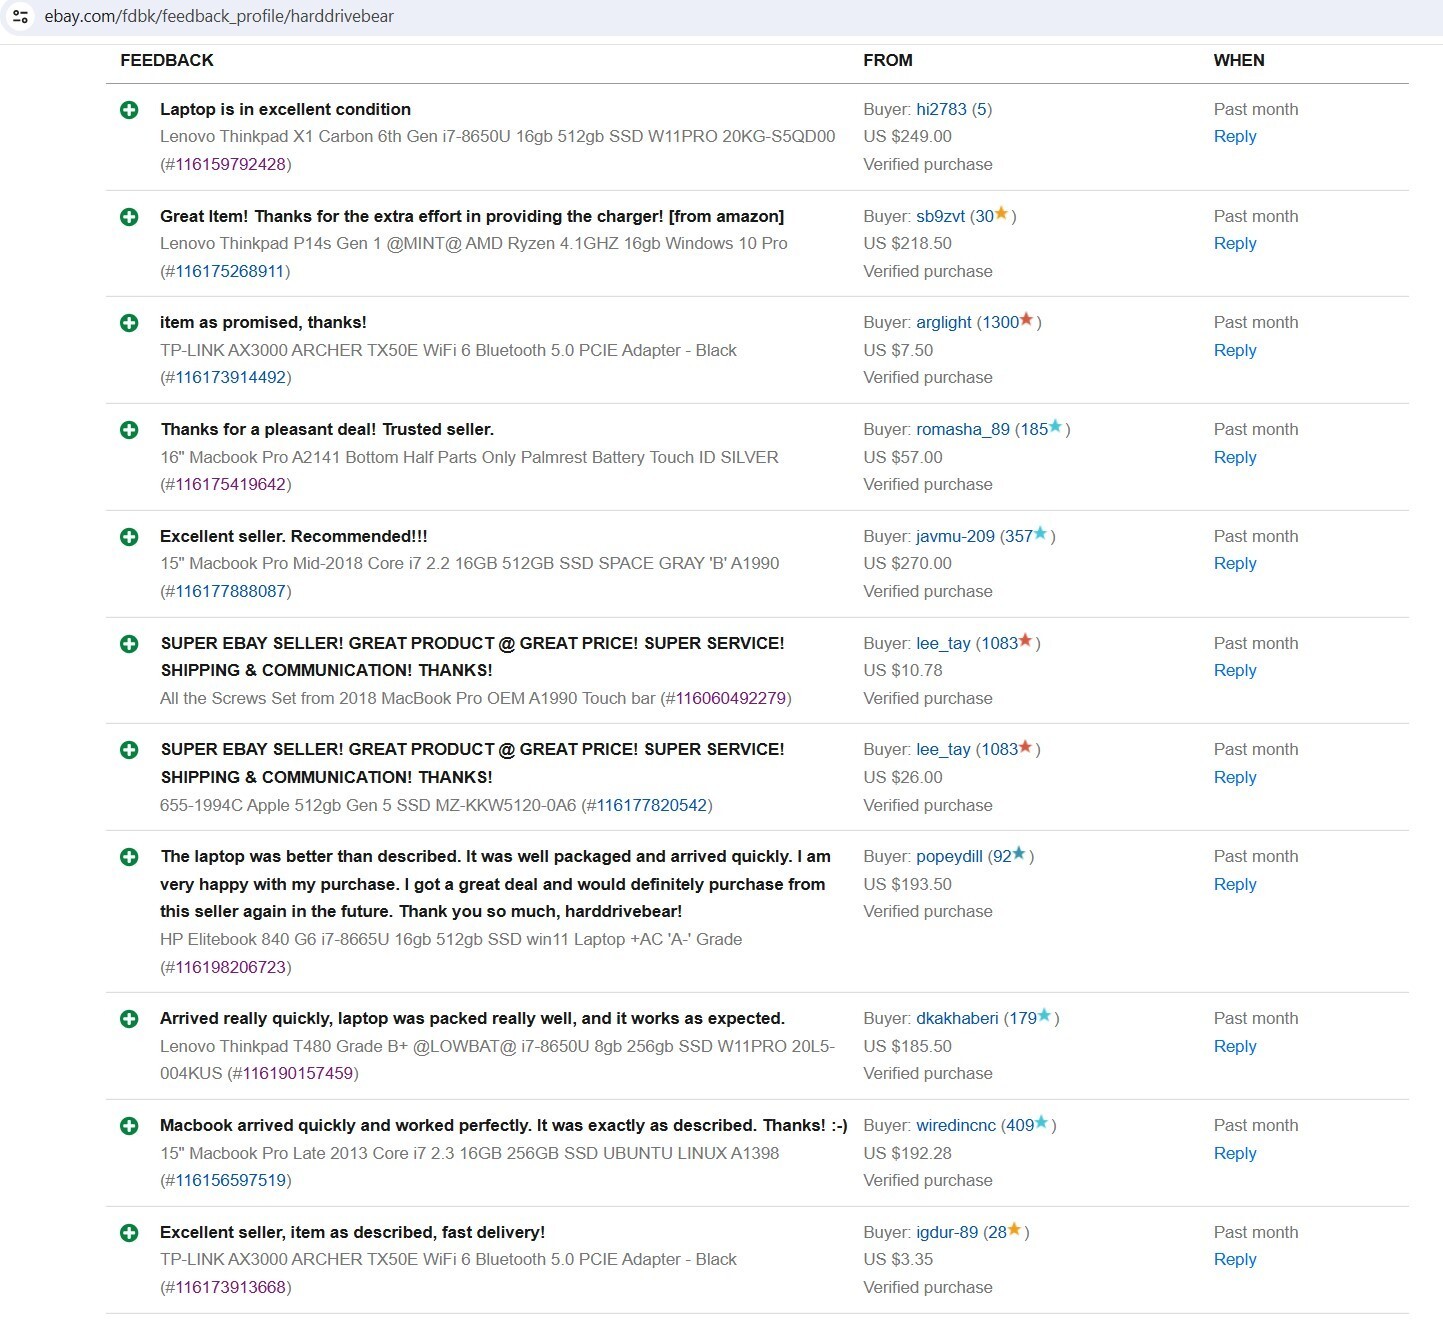
Task: Click yellow star next to sb9zvt's score
Action: pos(1001,214)
